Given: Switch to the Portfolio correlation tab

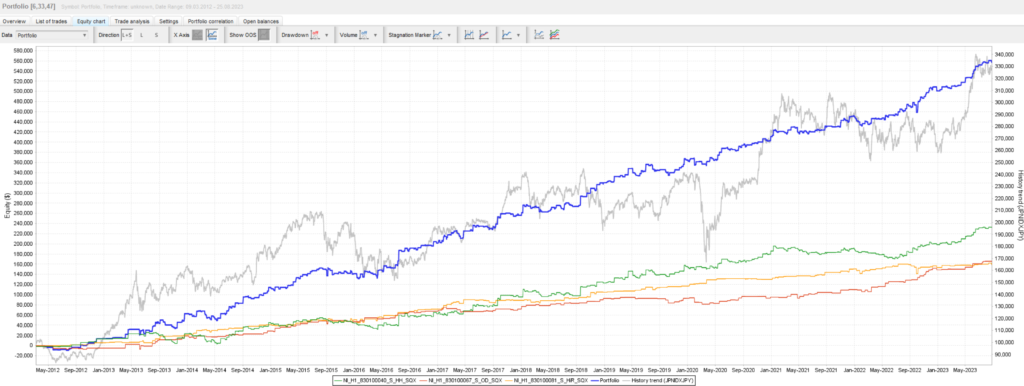Looking at the screenshot, I should pos(210,22).
